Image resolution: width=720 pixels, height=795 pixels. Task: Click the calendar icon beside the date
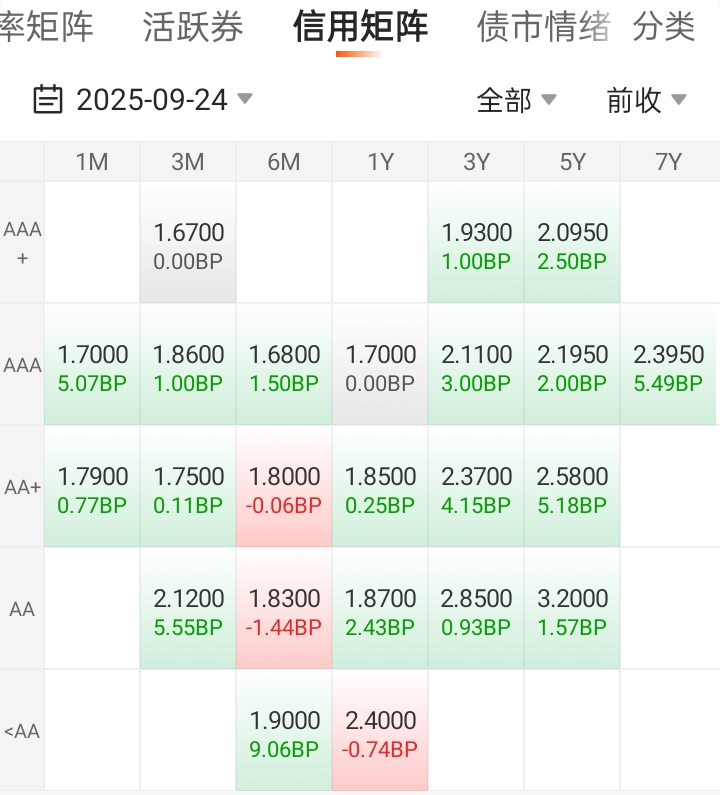tap(48, 100)
